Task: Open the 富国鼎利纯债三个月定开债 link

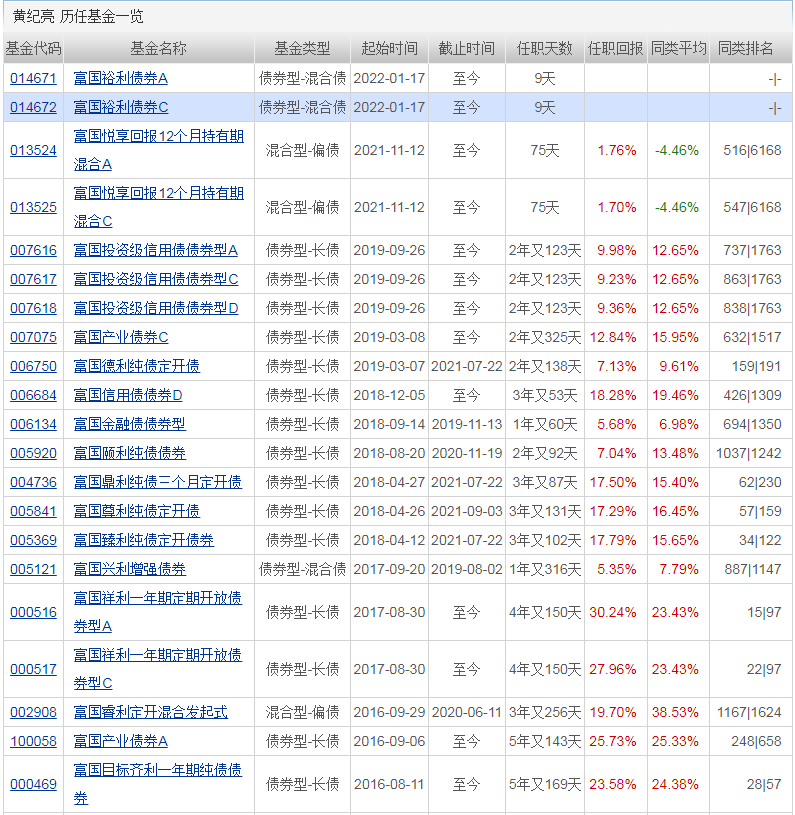Action: point(157,482)
